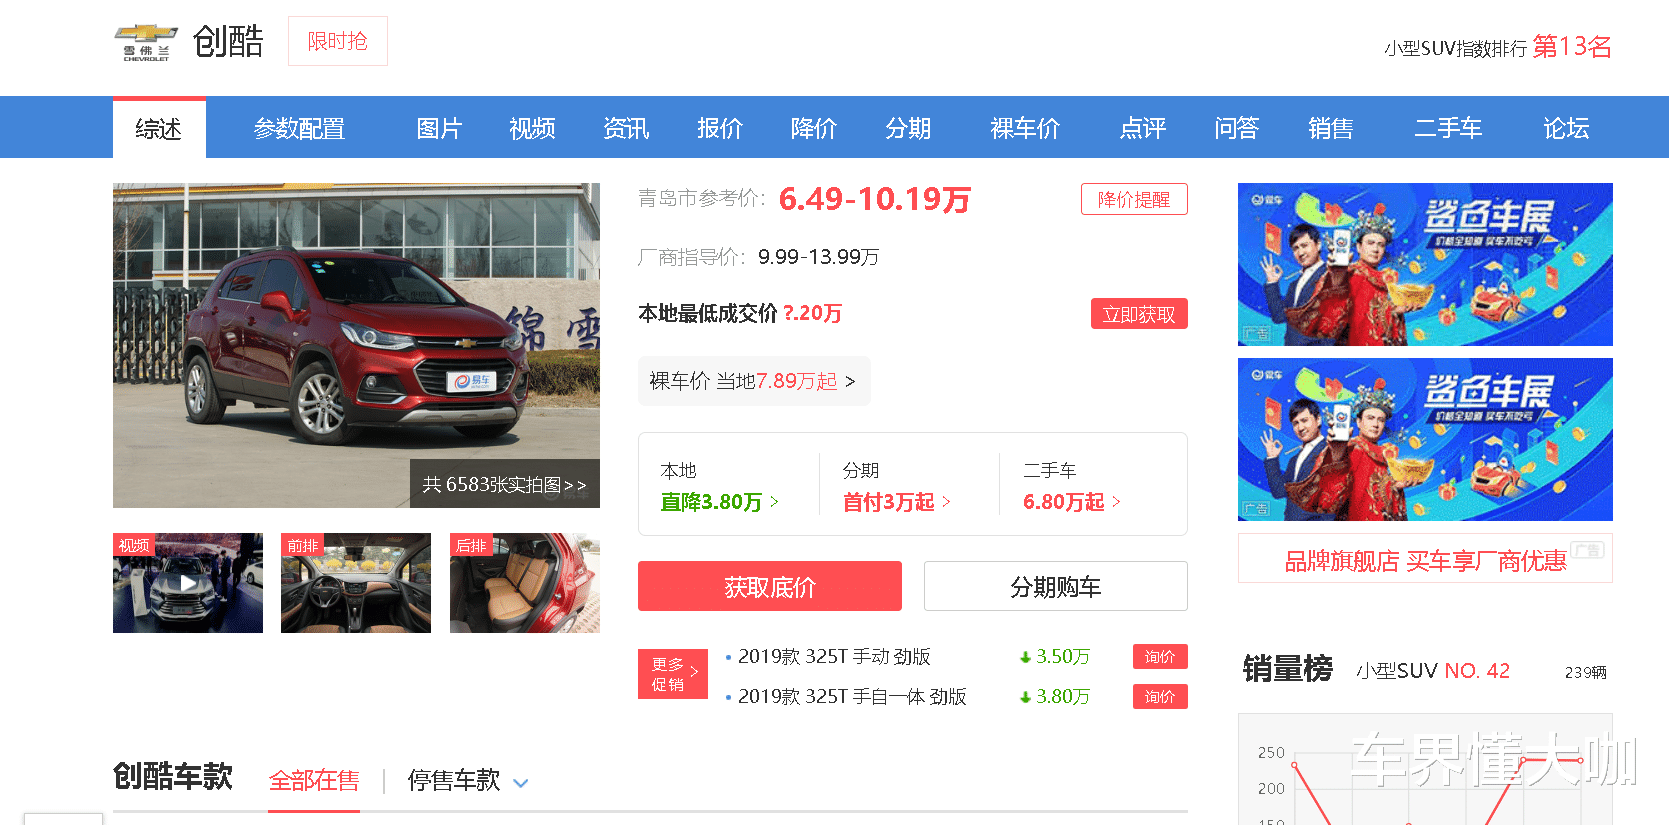Open the 参数配置 tab

(299, 128)
